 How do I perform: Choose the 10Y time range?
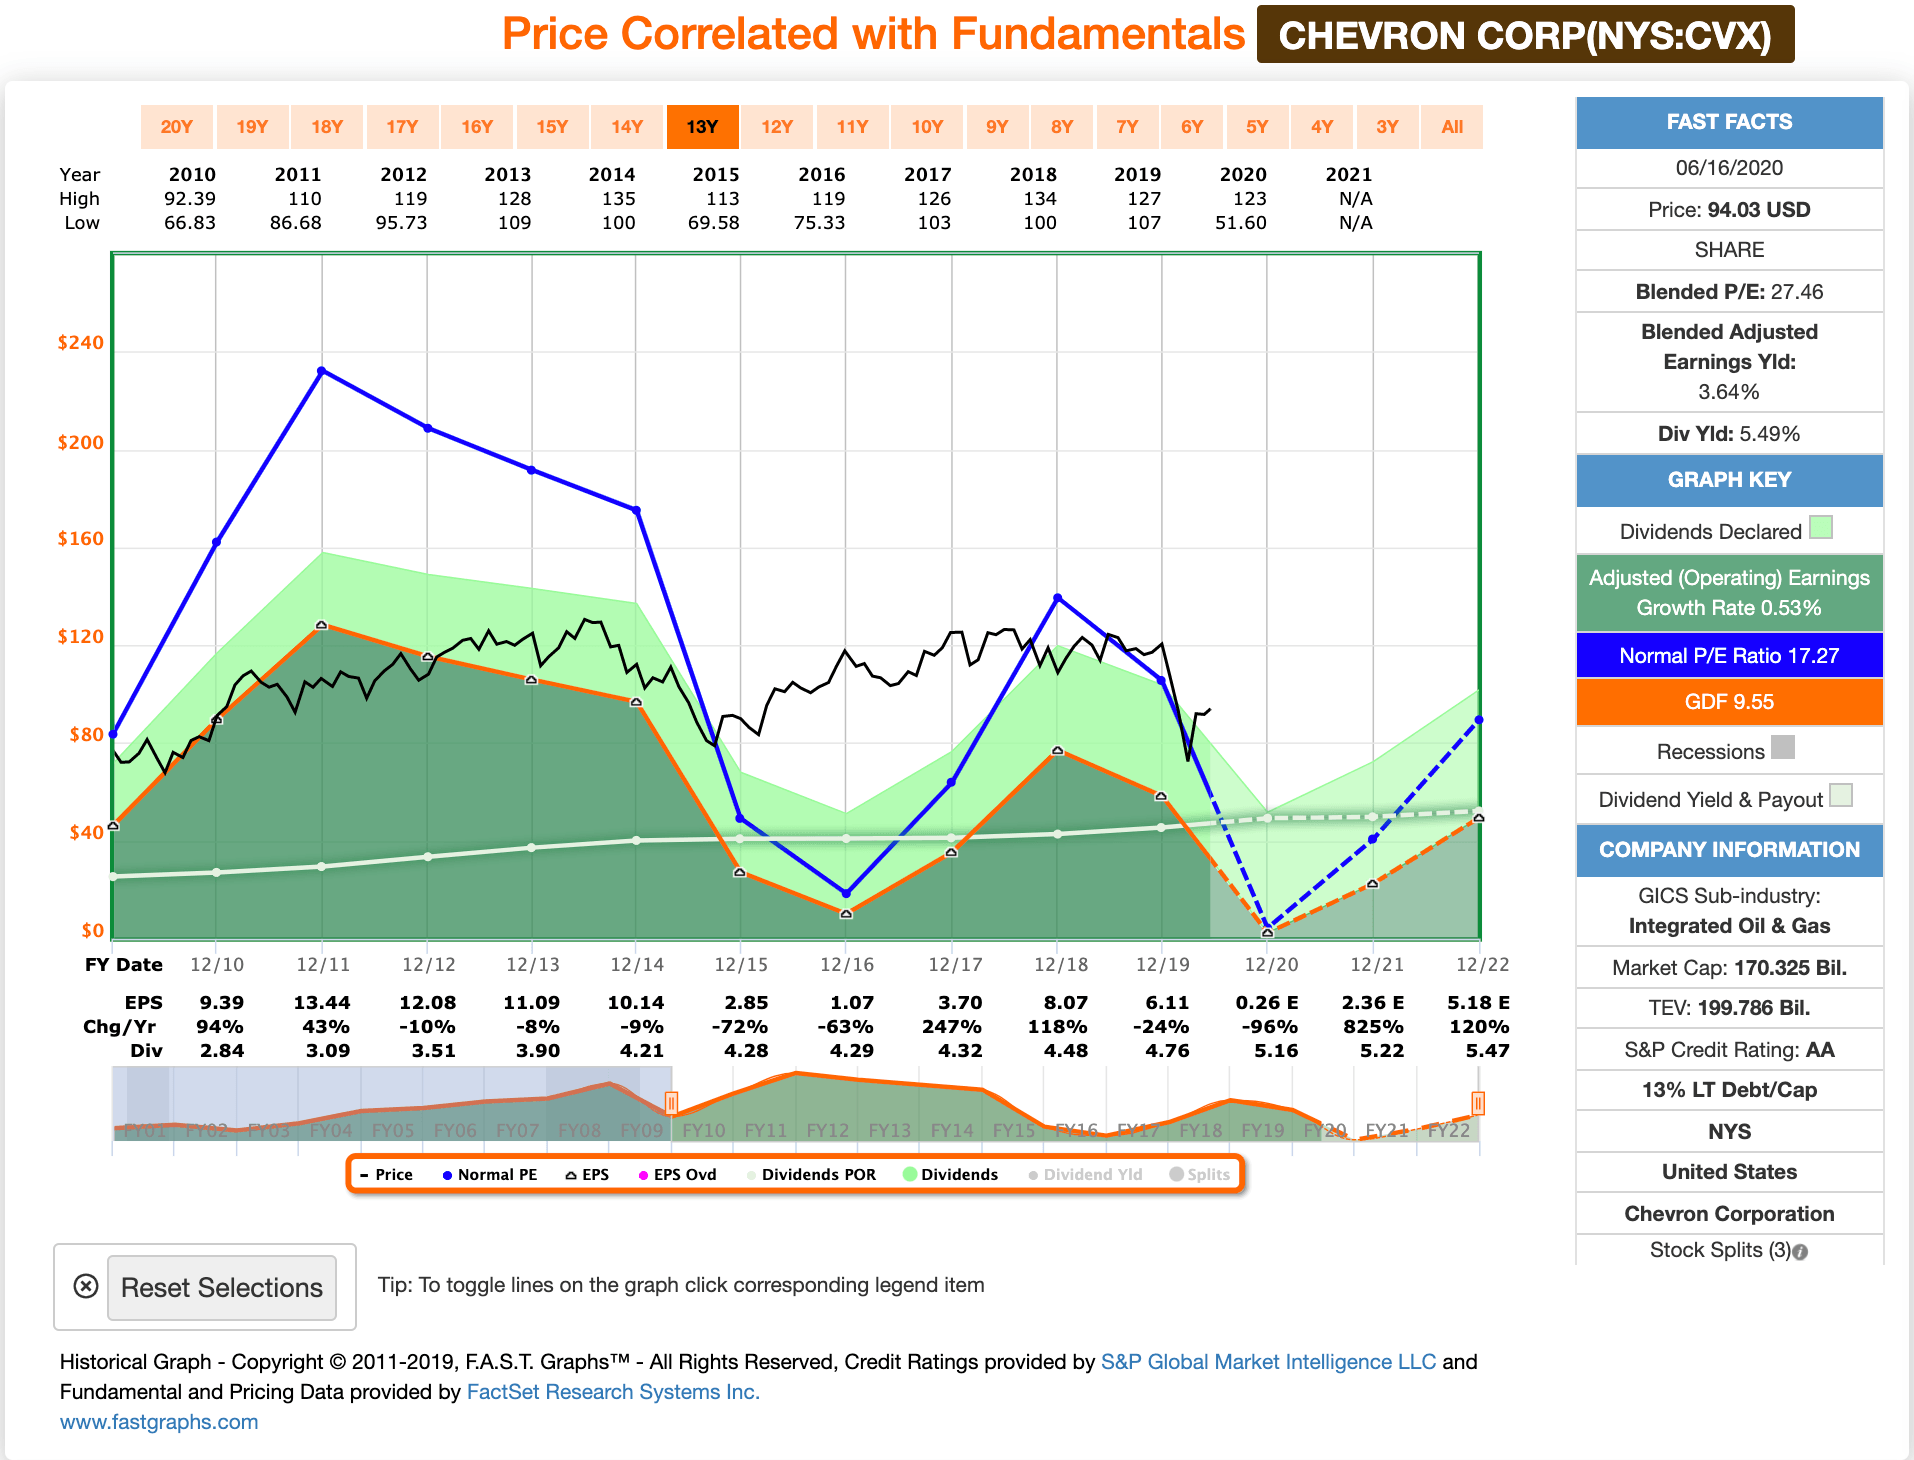click(927, 127)
